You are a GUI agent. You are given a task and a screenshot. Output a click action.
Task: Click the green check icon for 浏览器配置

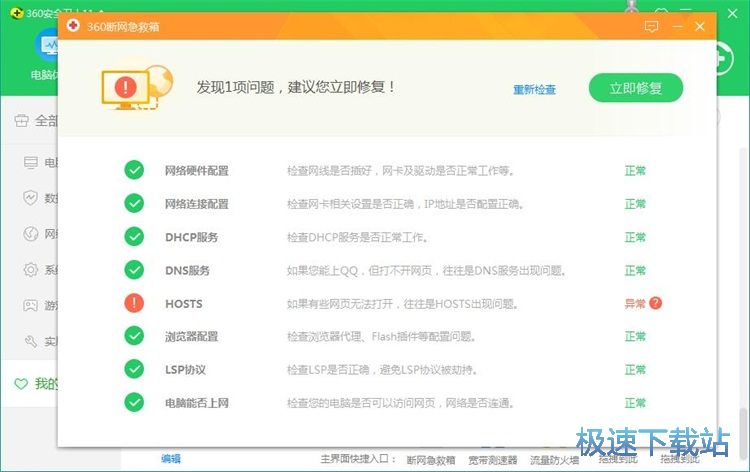[134, 336]
